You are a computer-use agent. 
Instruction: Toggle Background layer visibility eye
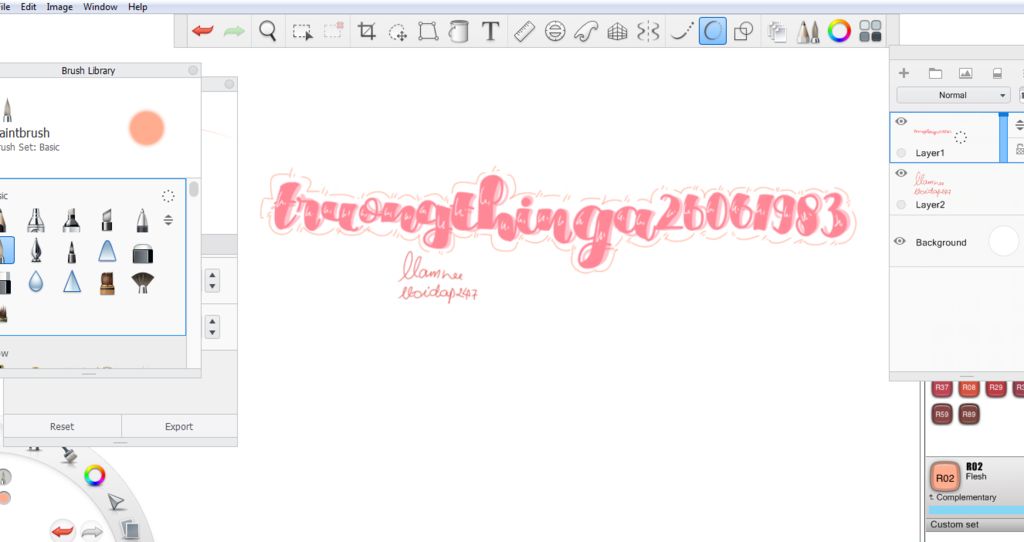coord(900,242)
